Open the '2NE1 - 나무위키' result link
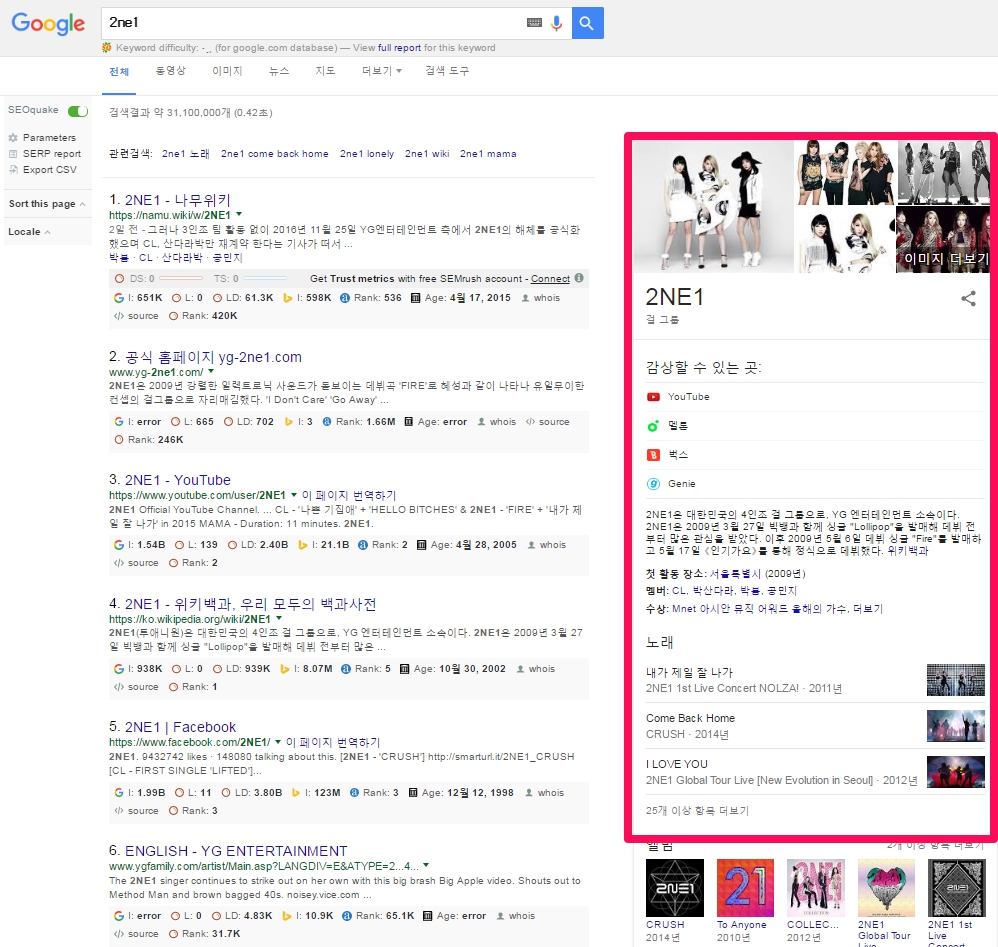 click(177, 199)
